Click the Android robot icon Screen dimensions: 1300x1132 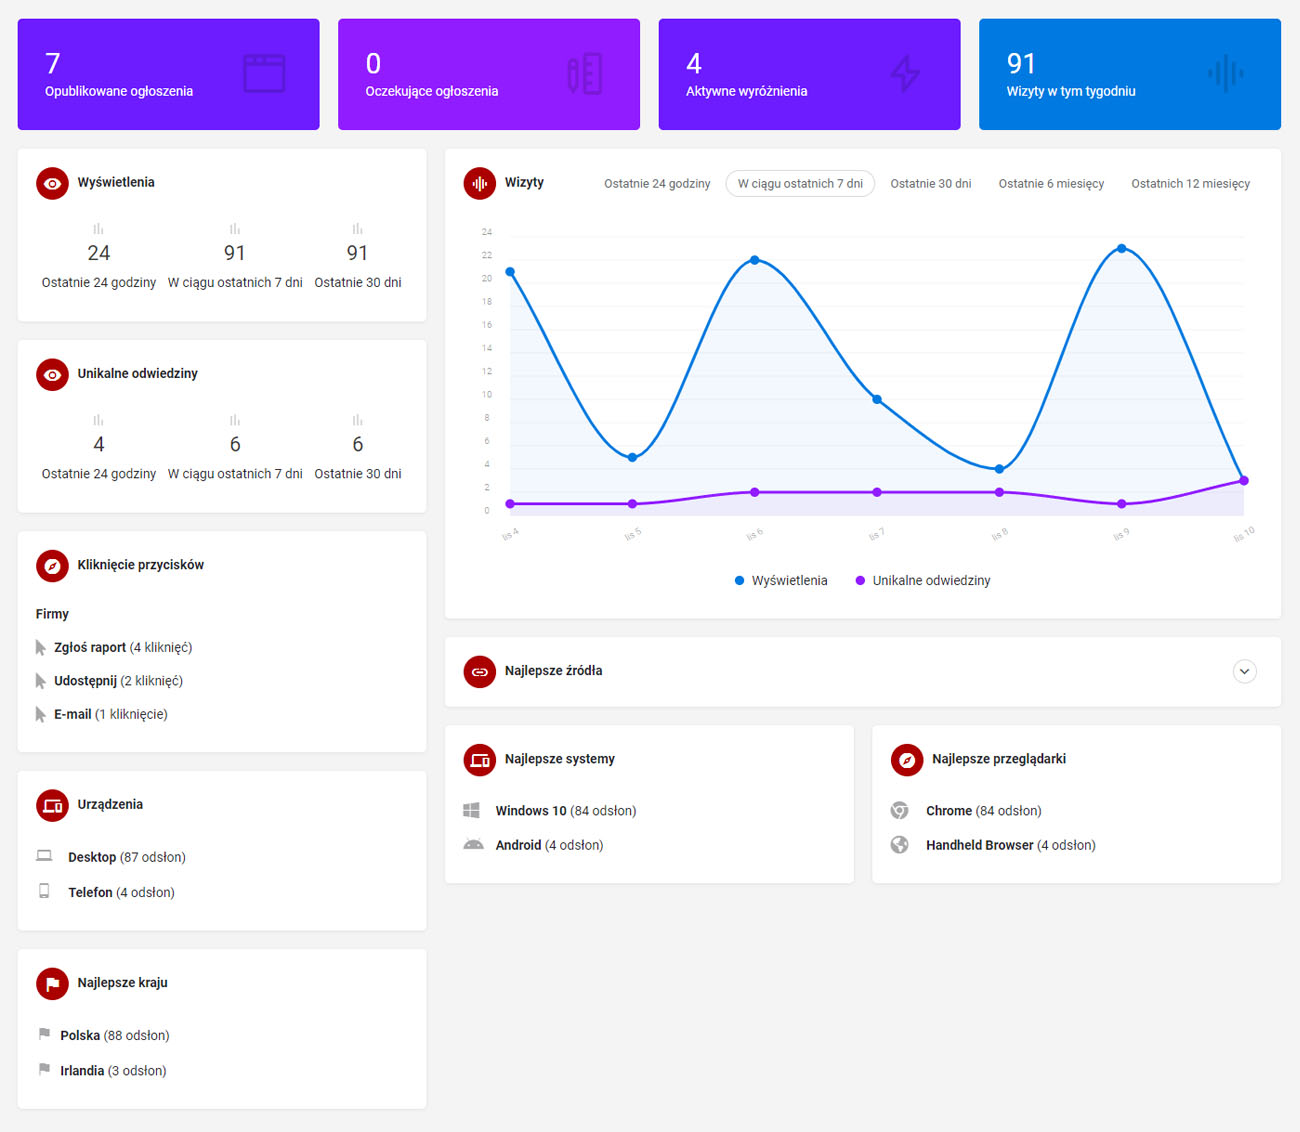pos(473,844)
